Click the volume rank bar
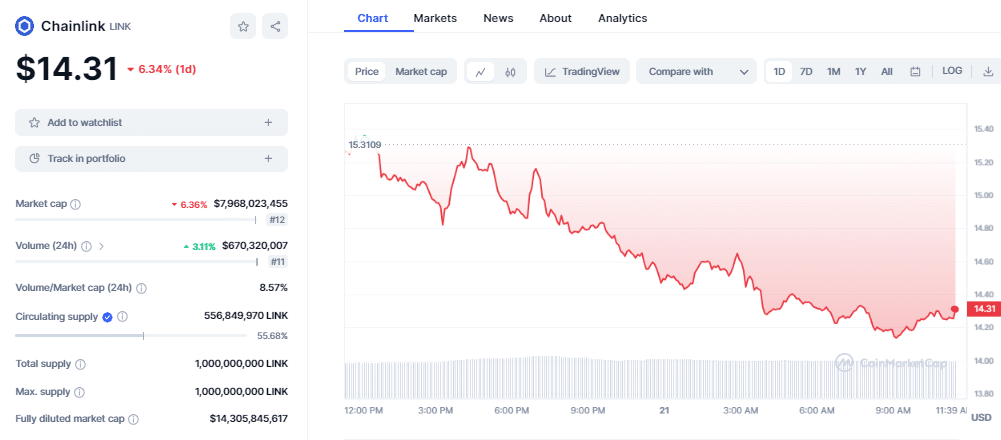 coord(137,261)
